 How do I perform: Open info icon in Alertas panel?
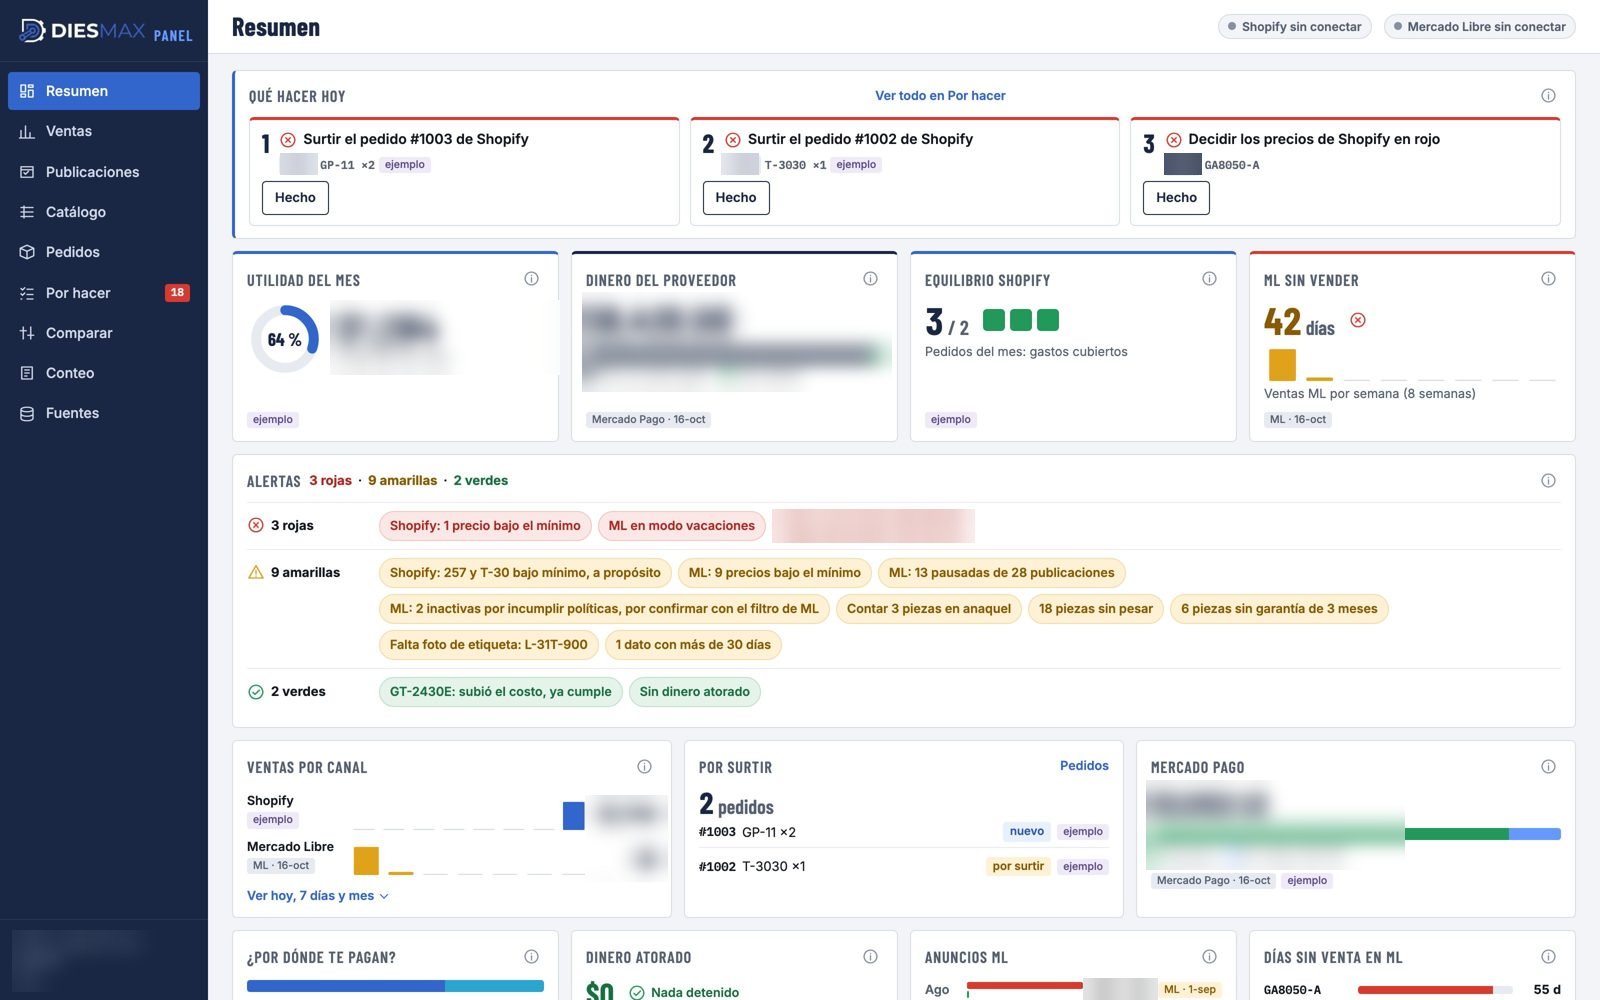click(x=1548, y=481)
